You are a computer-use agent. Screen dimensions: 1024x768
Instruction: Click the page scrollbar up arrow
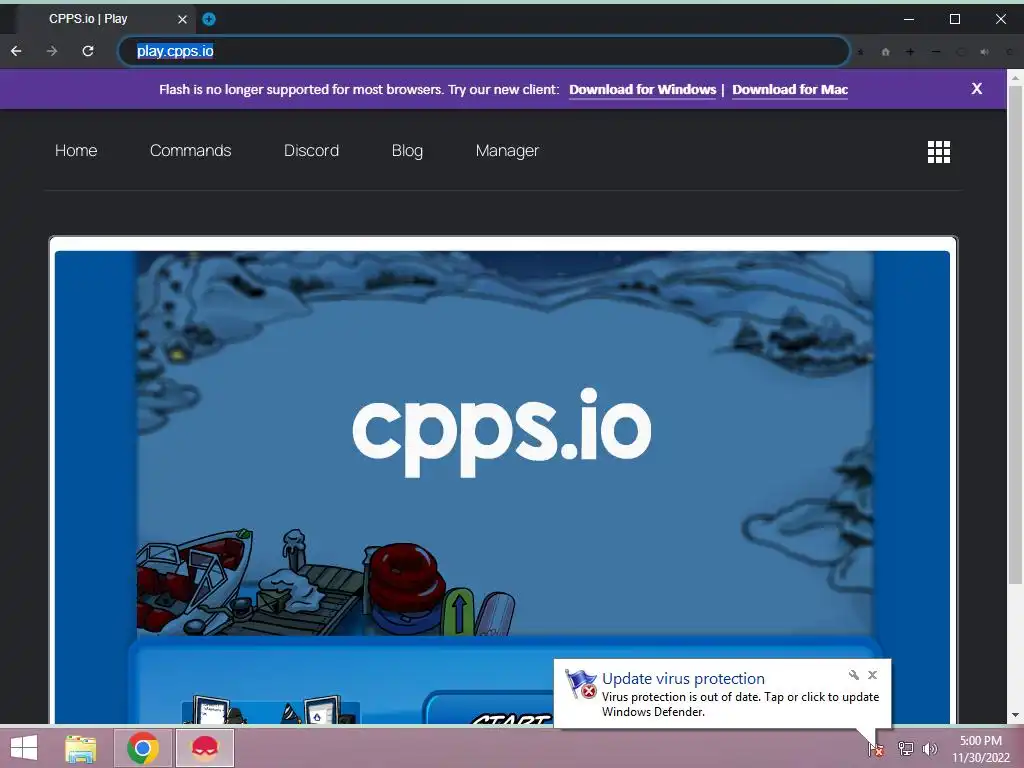(x=1016, y=78)
